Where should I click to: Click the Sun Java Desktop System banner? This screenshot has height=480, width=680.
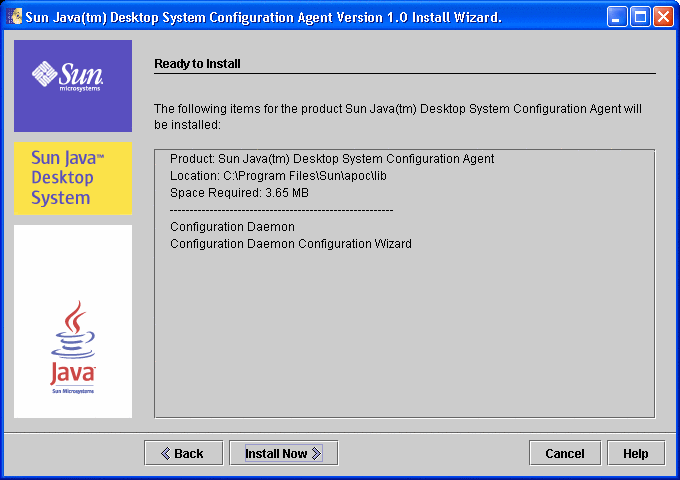click(x=73, y=178)
